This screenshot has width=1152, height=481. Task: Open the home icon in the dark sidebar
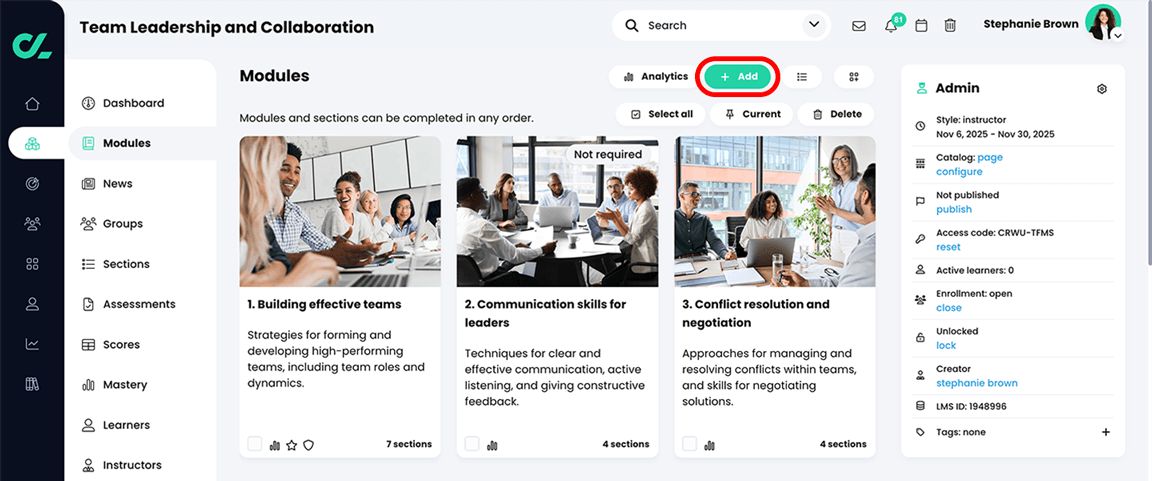point(32,104)
